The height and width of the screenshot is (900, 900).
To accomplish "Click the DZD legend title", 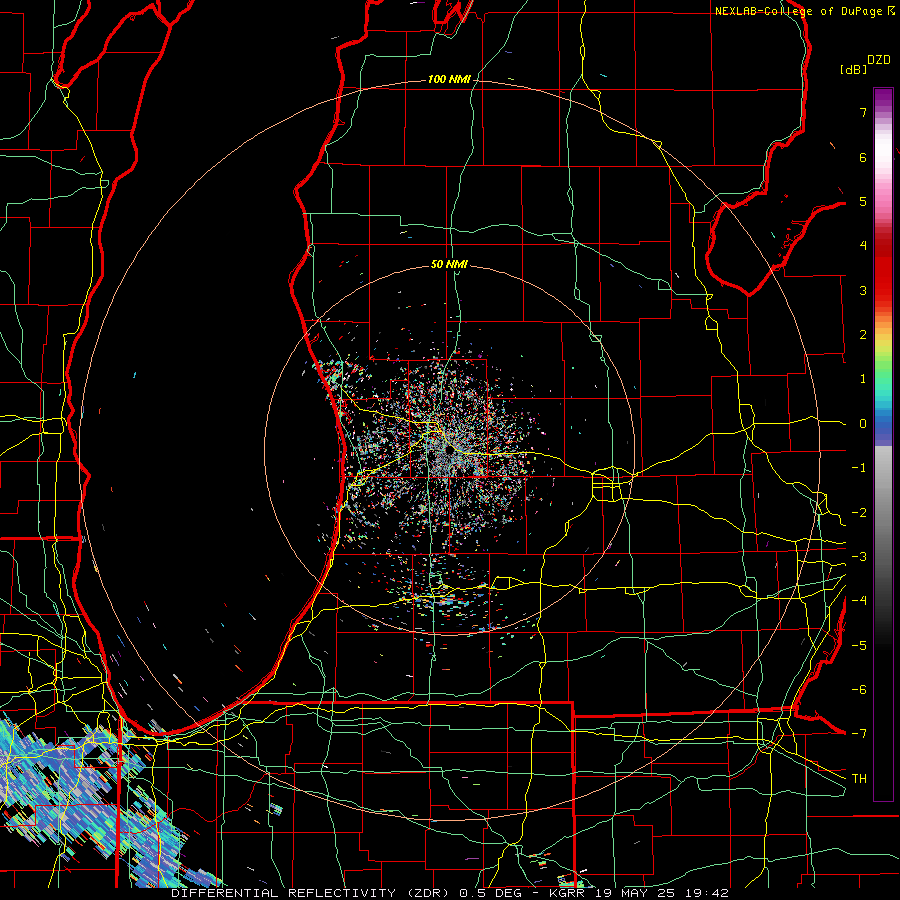I will [x=878, y=60].
